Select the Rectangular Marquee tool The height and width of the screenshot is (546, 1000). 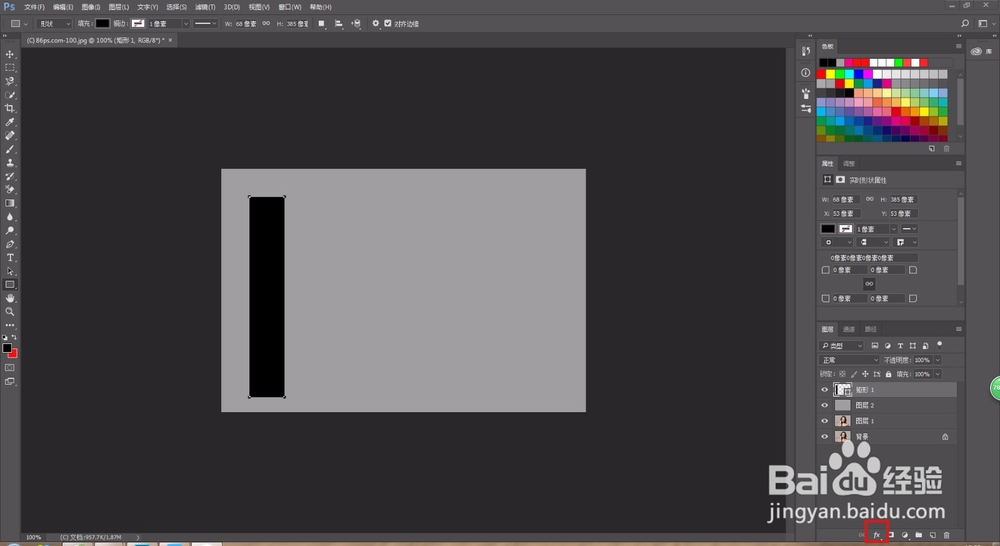pyautogui.click(x=10, y=68)
